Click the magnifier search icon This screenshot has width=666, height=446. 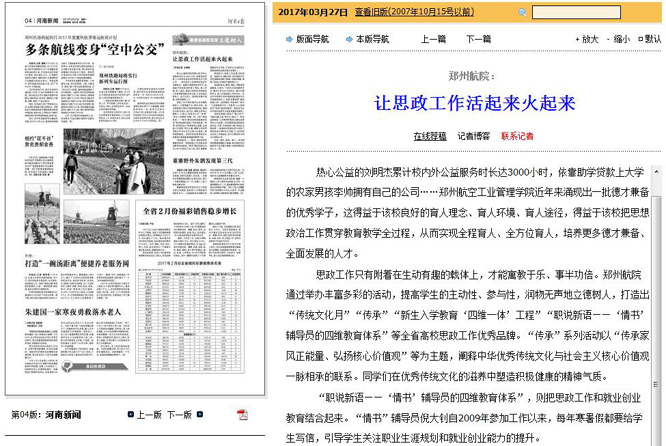522,12
